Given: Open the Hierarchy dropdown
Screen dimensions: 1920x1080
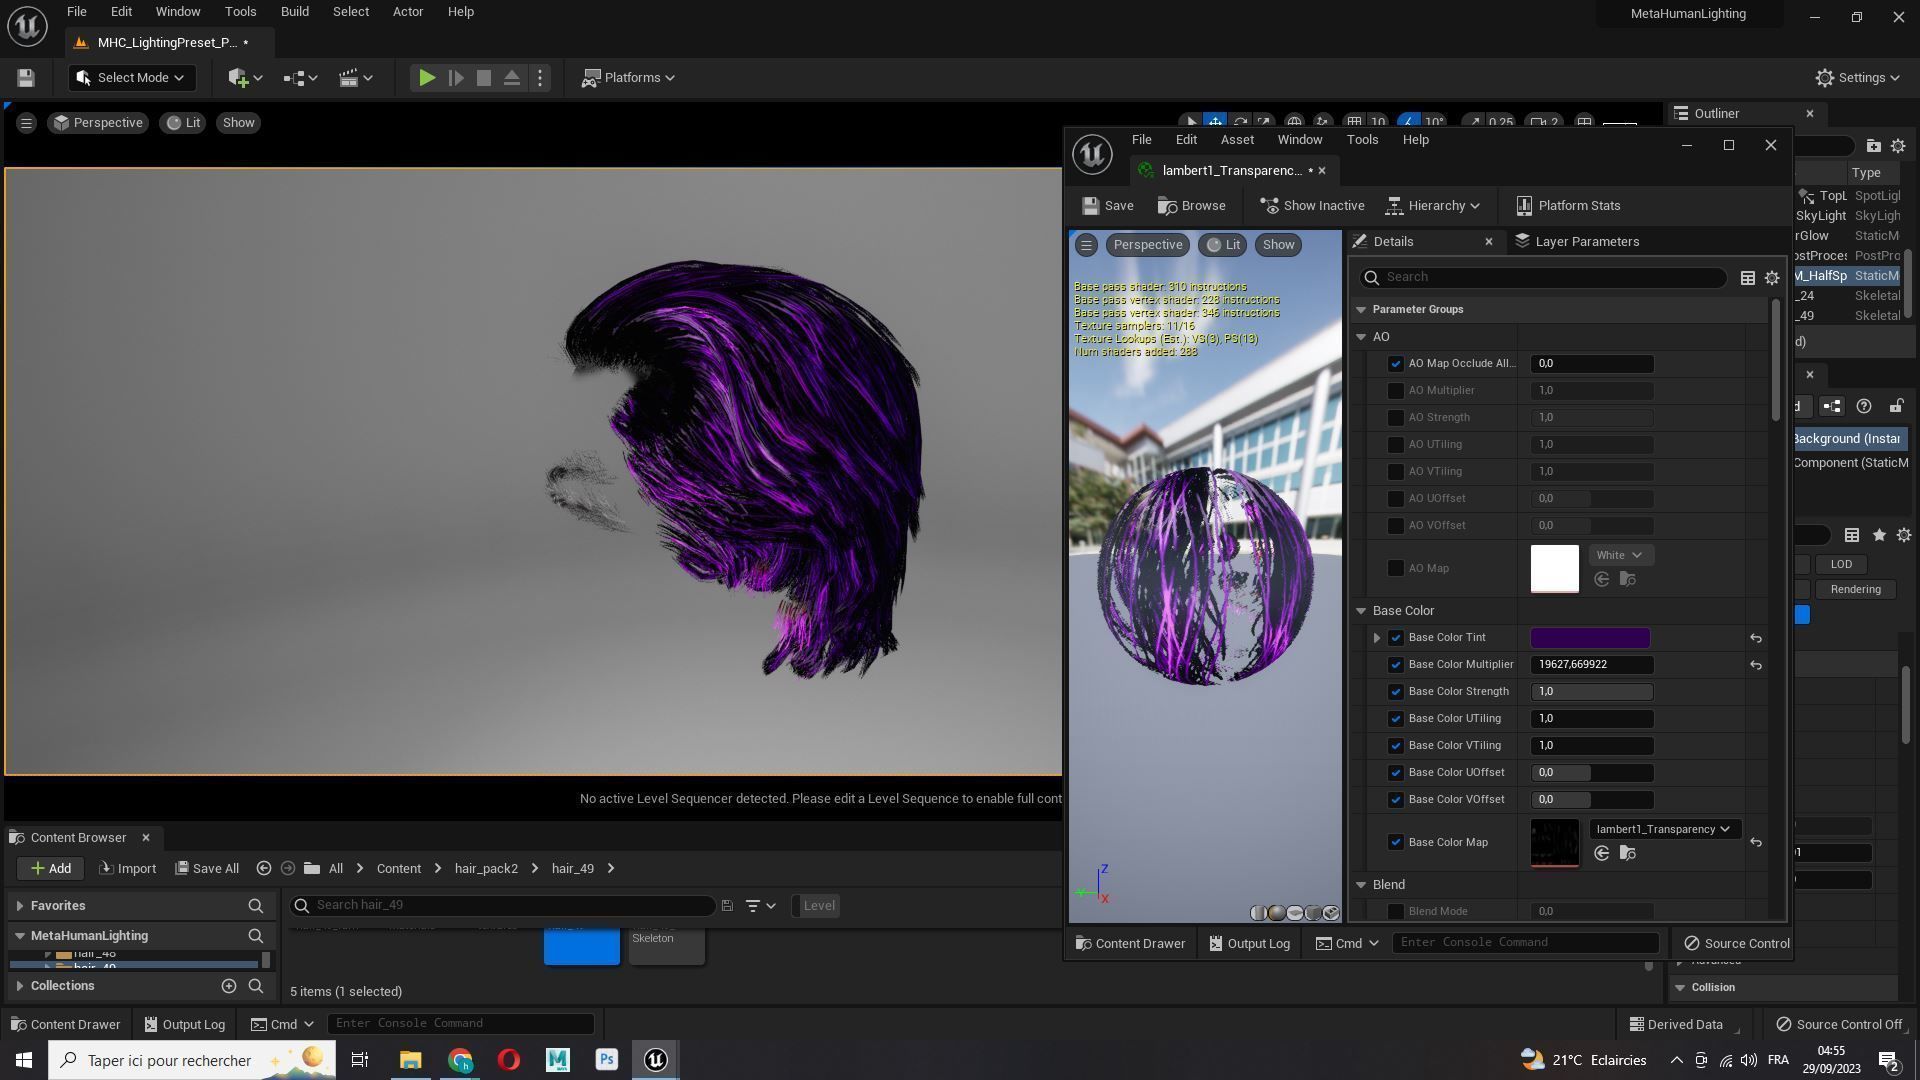Looking at the screenshot, I should (1433, 206).
